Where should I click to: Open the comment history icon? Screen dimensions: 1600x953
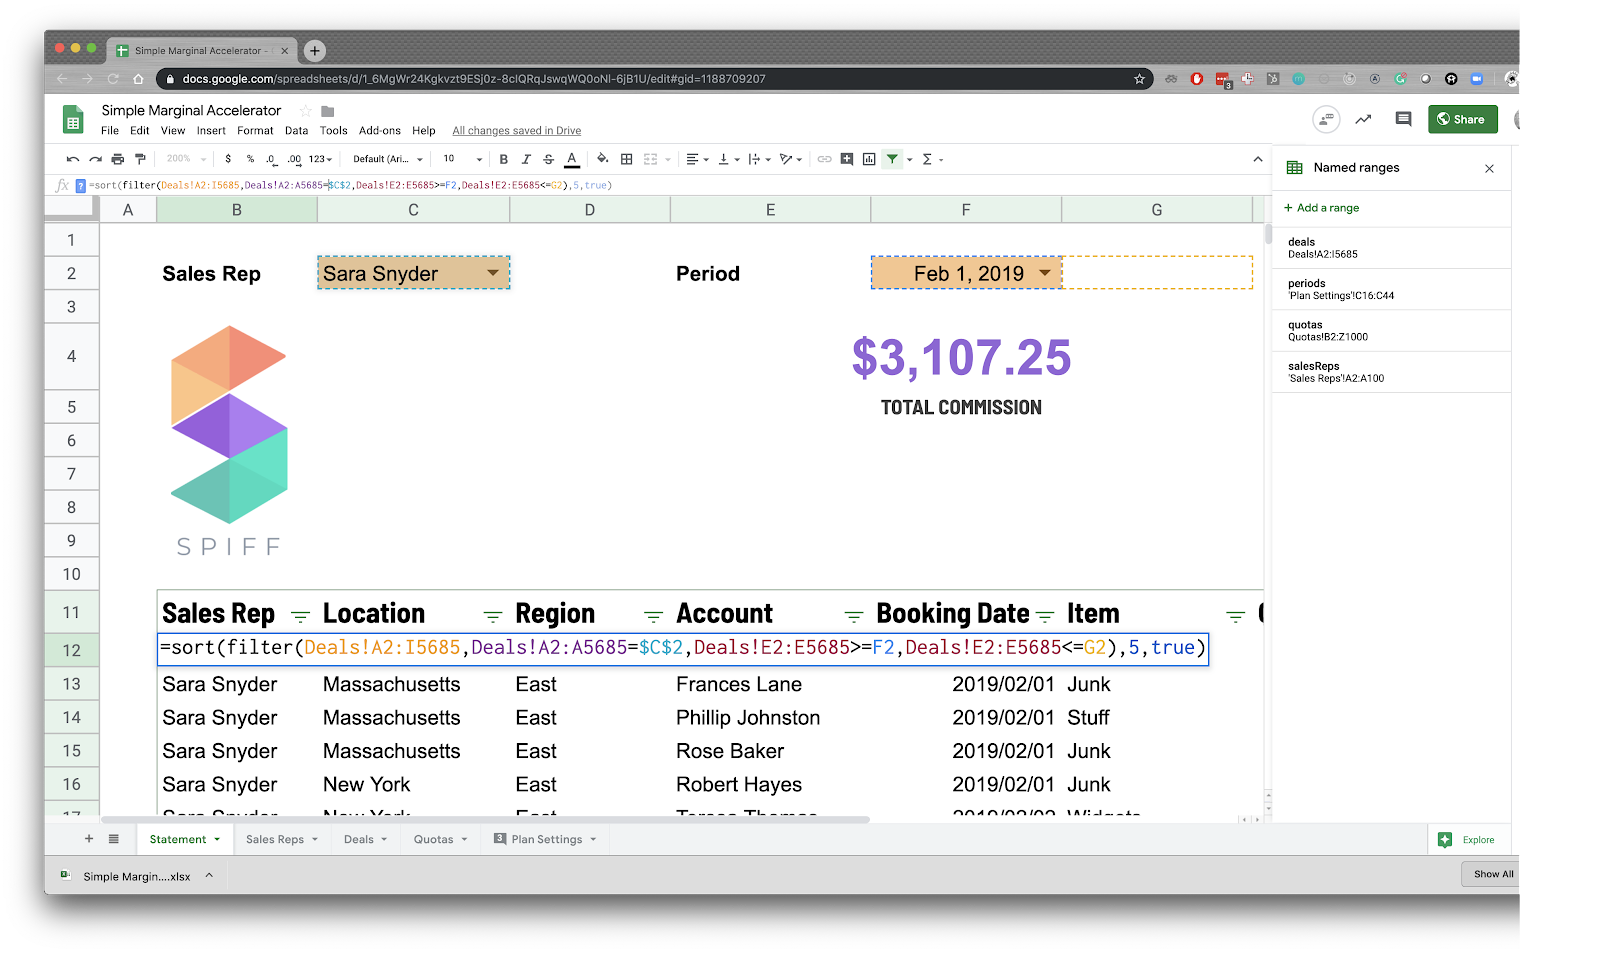(x=1403, y=119)
